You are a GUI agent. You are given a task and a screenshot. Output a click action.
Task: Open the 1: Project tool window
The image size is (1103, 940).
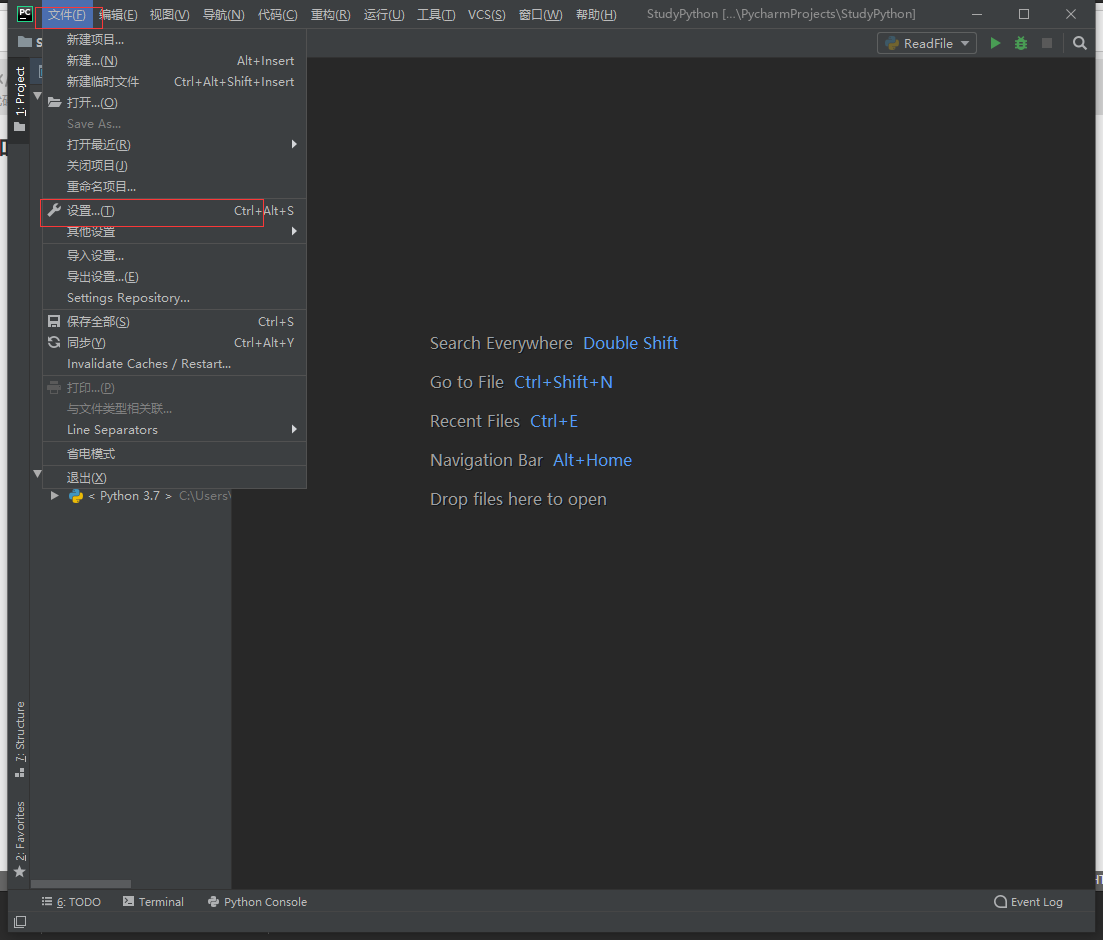click(x=20, y=99)
